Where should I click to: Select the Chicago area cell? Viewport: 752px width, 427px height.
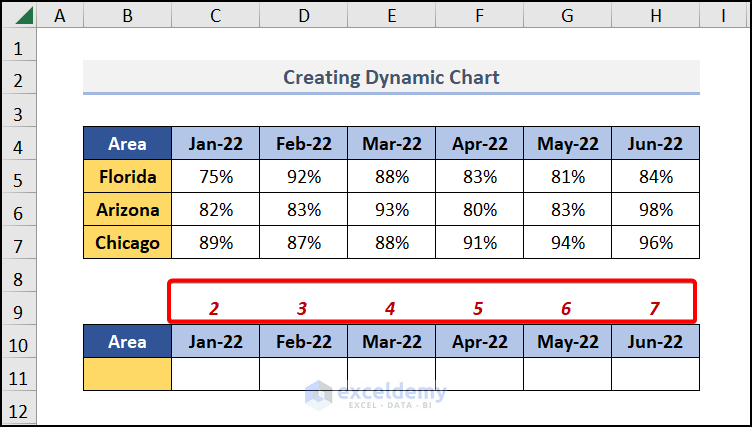[127, 242]
